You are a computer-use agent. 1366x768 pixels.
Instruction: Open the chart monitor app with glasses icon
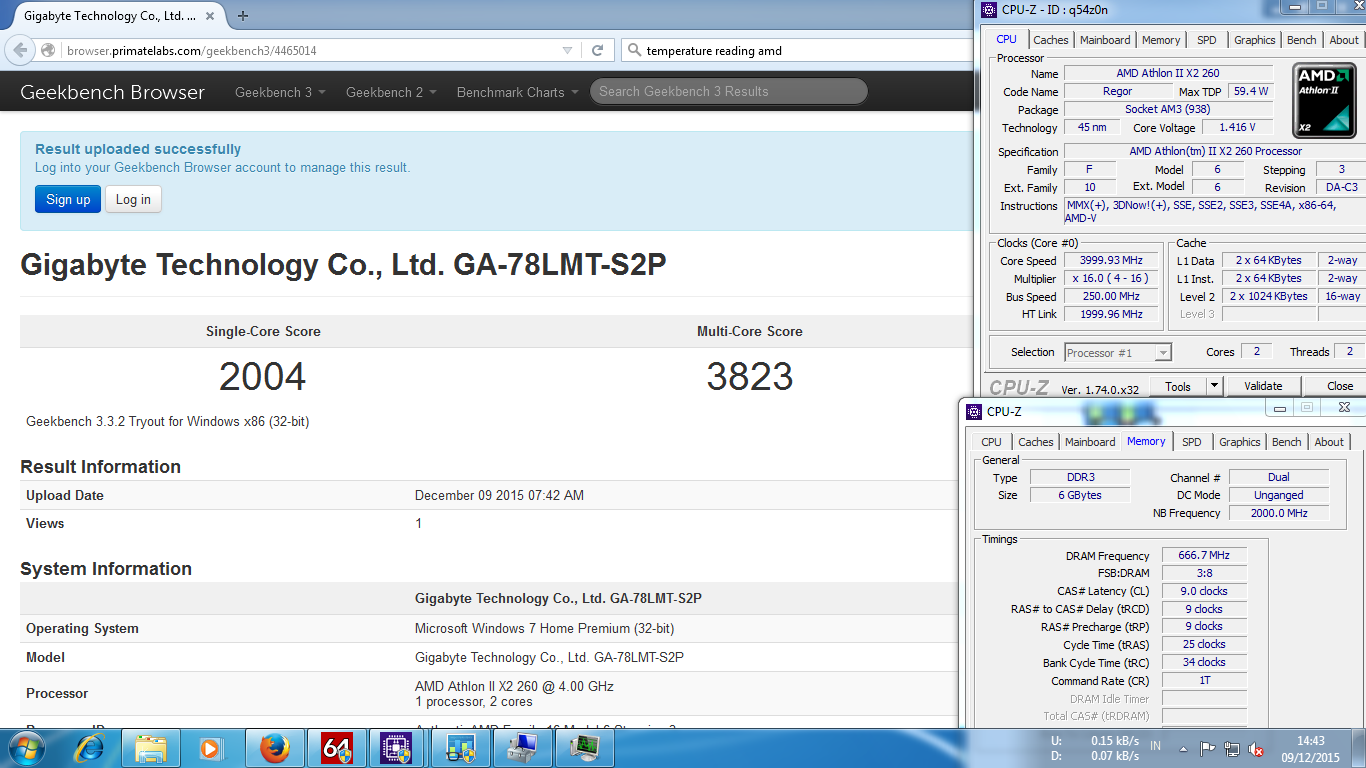tap(460, 747)
